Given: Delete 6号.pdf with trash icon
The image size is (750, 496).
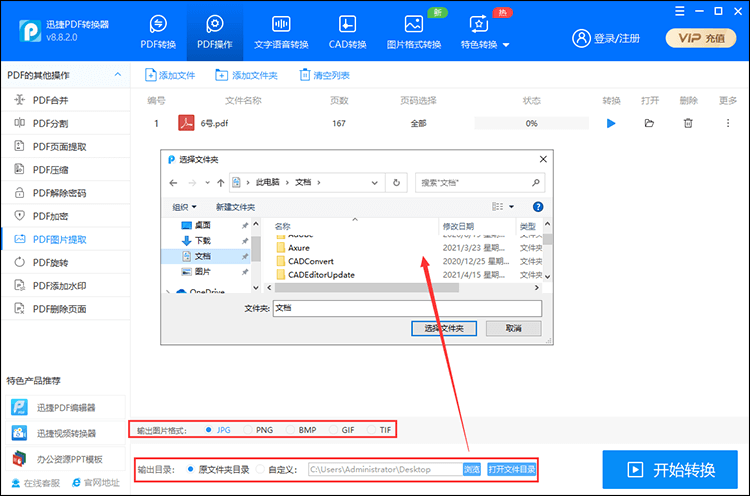Looking at the screenshot, I should click(x=688, y=123).
